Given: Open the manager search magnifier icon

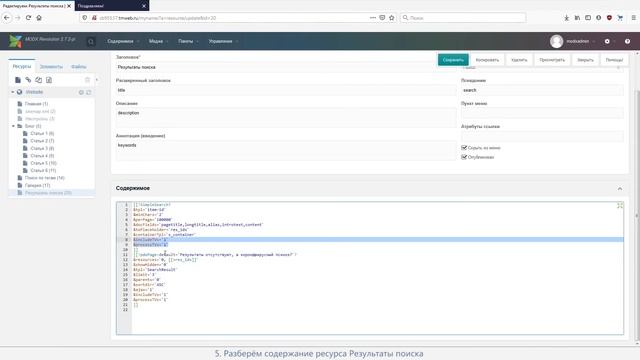Looking at the screenshot, I should (x=91, y=41).
